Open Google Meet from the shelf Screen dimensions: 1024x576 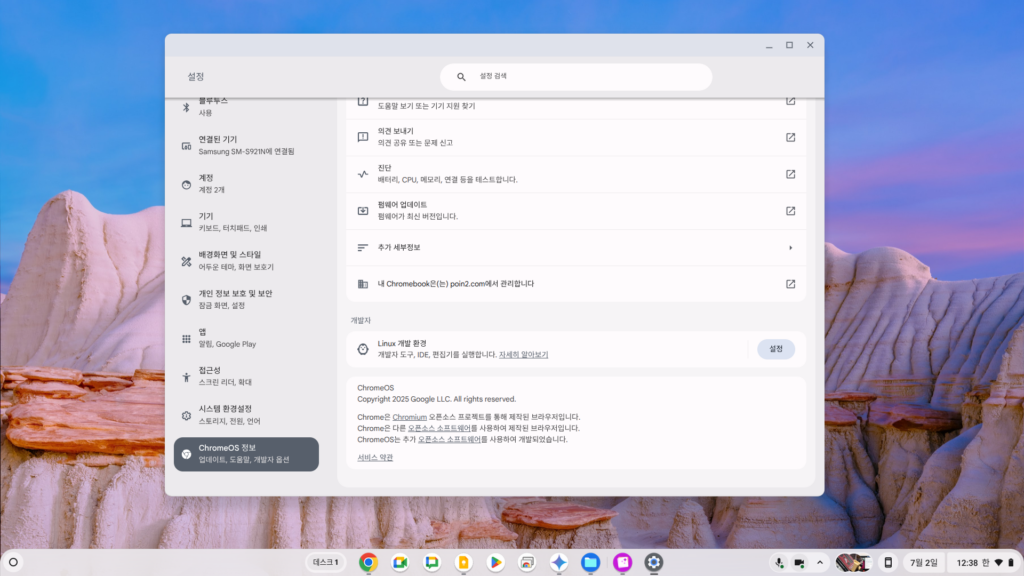400,562
